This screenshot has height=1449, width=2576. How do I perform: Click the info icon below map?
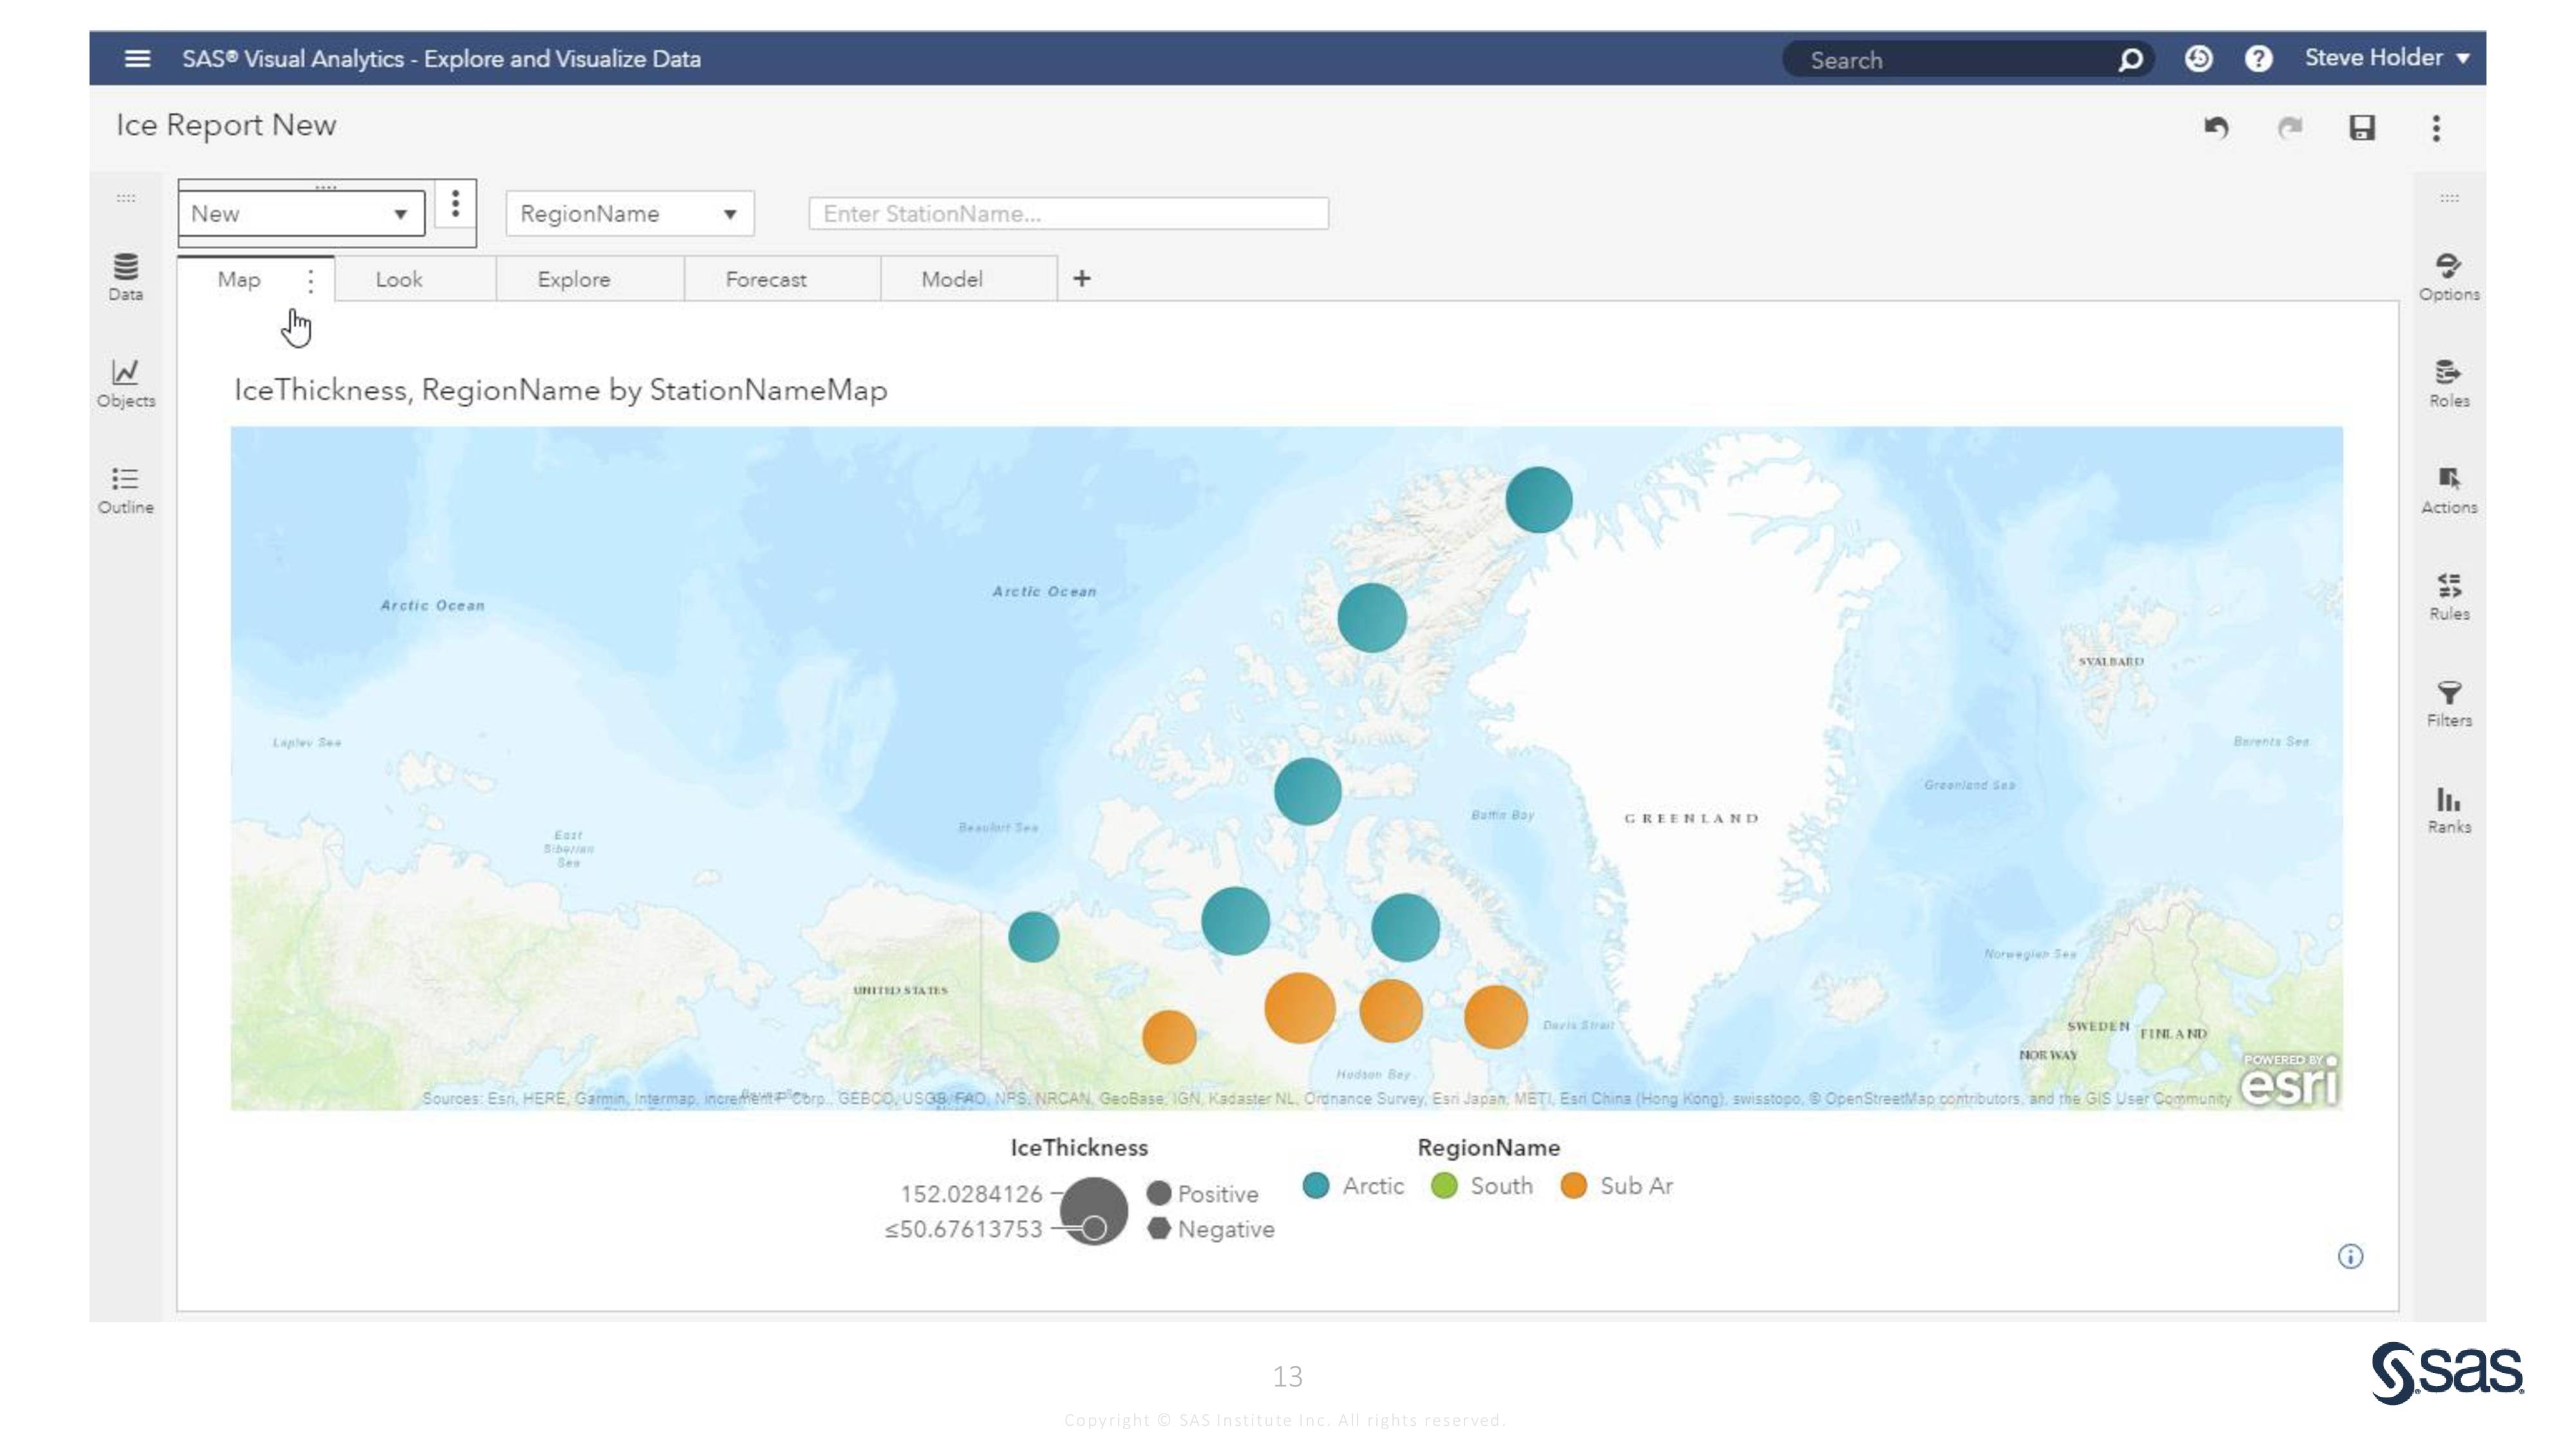tap(2350, 1256)
